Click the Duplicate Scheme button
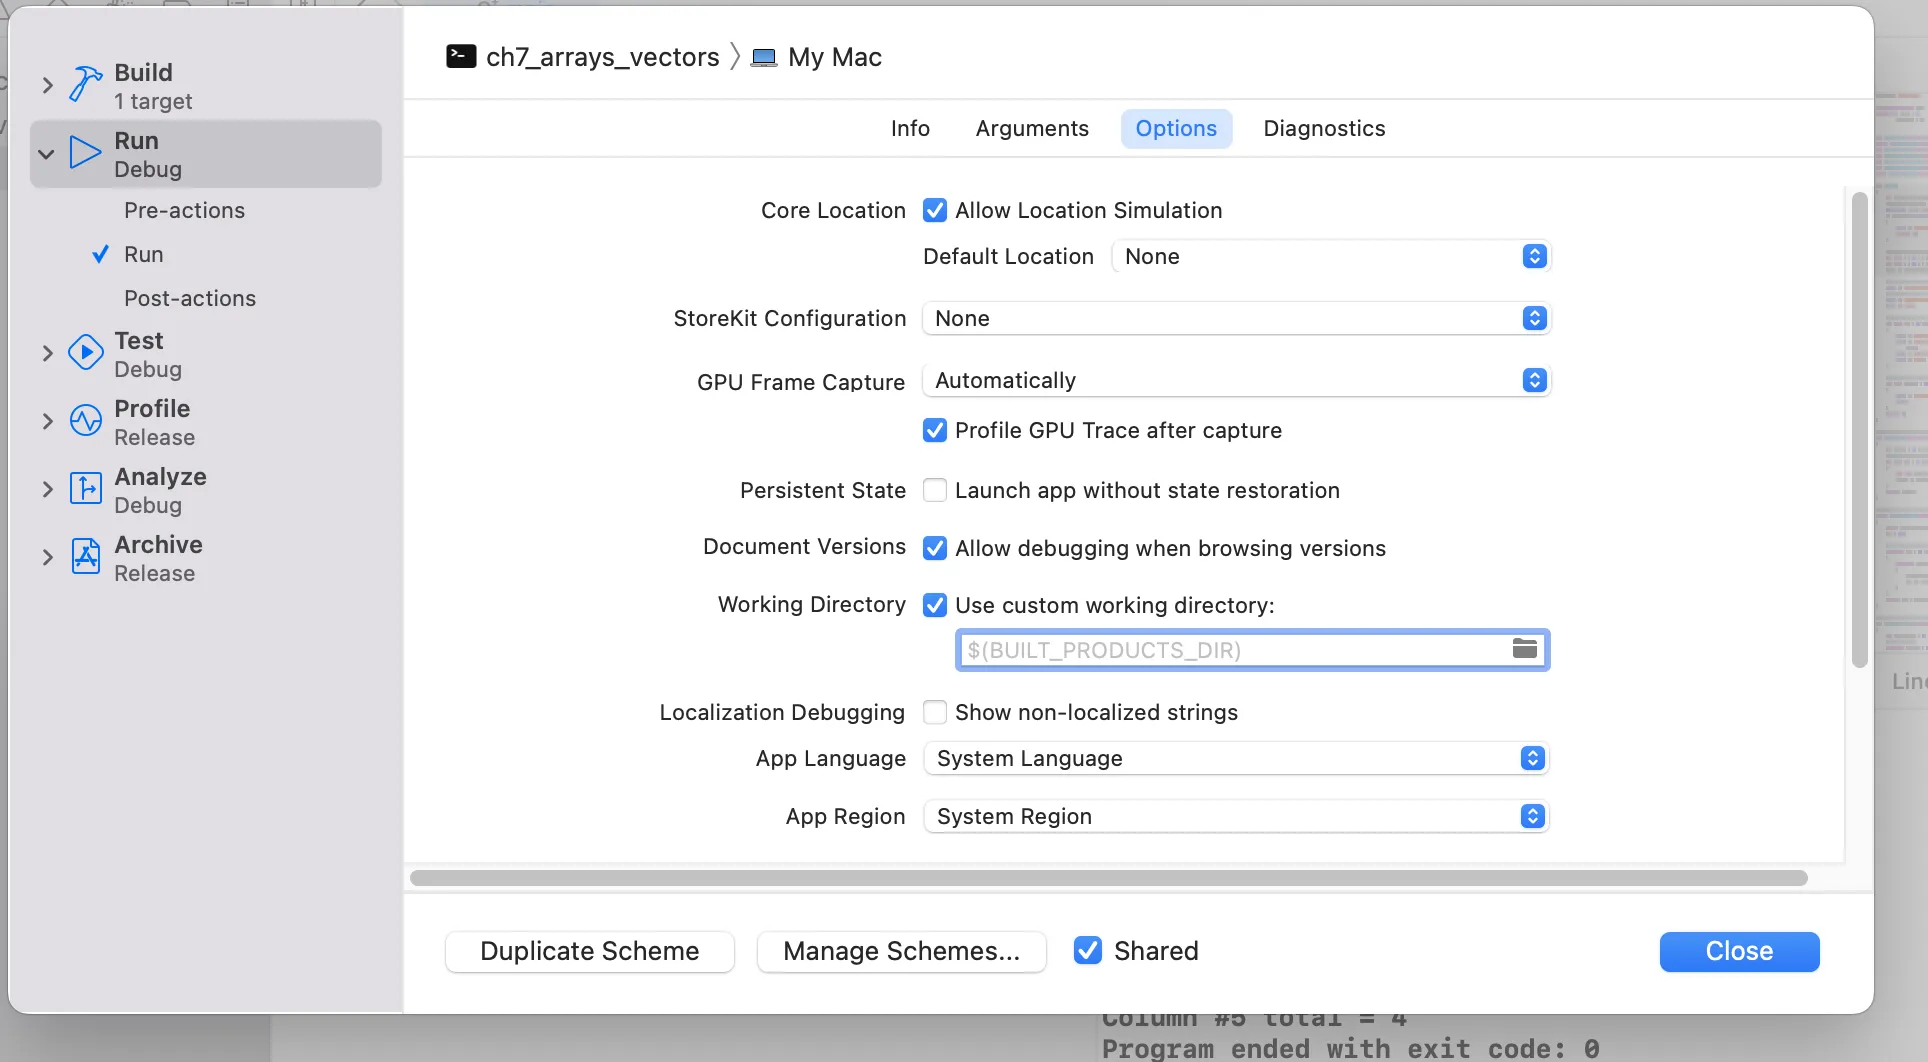Image resolution: width=1928 pixels, height=1062 pixels. coord(590,951)
